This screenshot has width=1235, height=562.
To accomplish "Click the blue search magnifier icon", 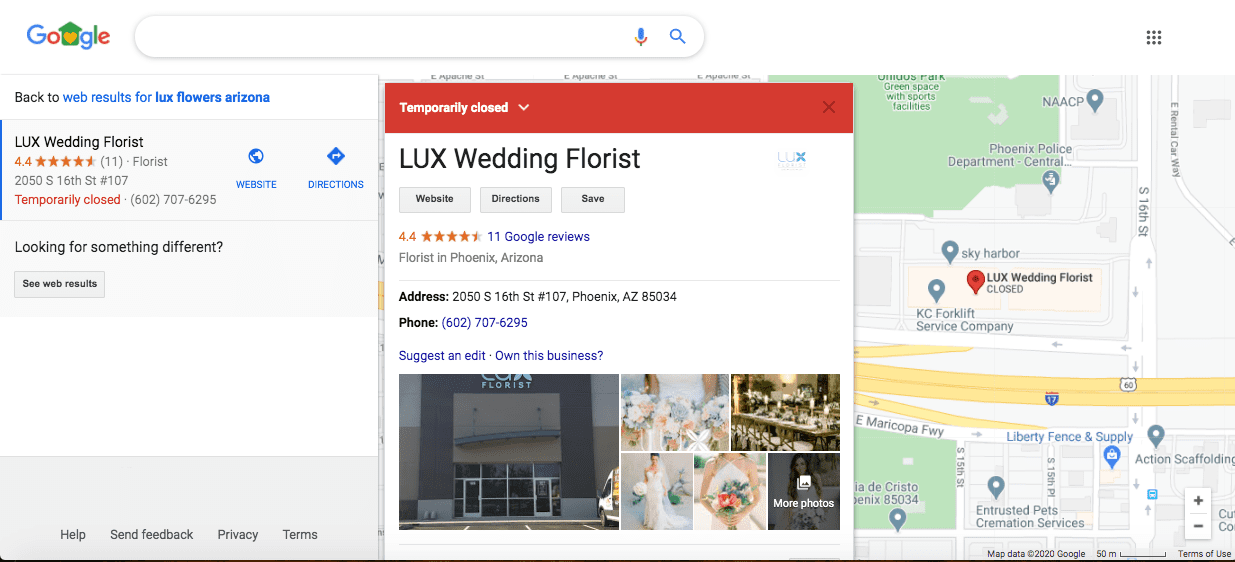I will click(677, 37).
